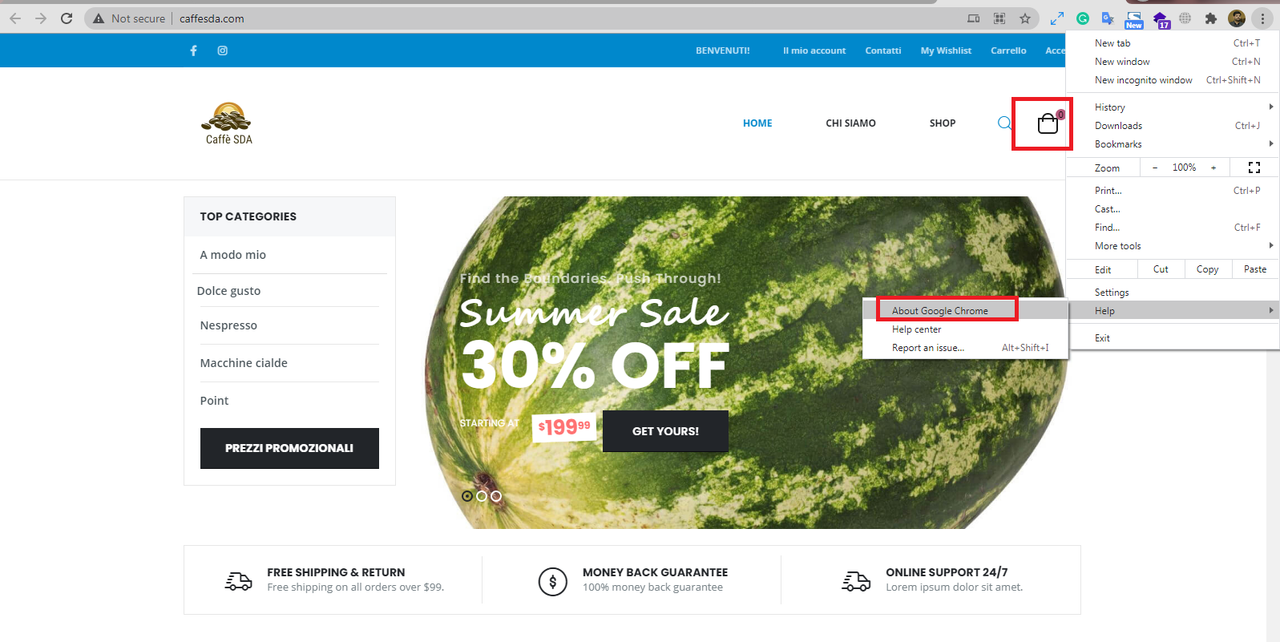The width and height of the screenshot is (1280, 642).
Task: Reload the page with refresh icon
Action: (x=66, y=18)
